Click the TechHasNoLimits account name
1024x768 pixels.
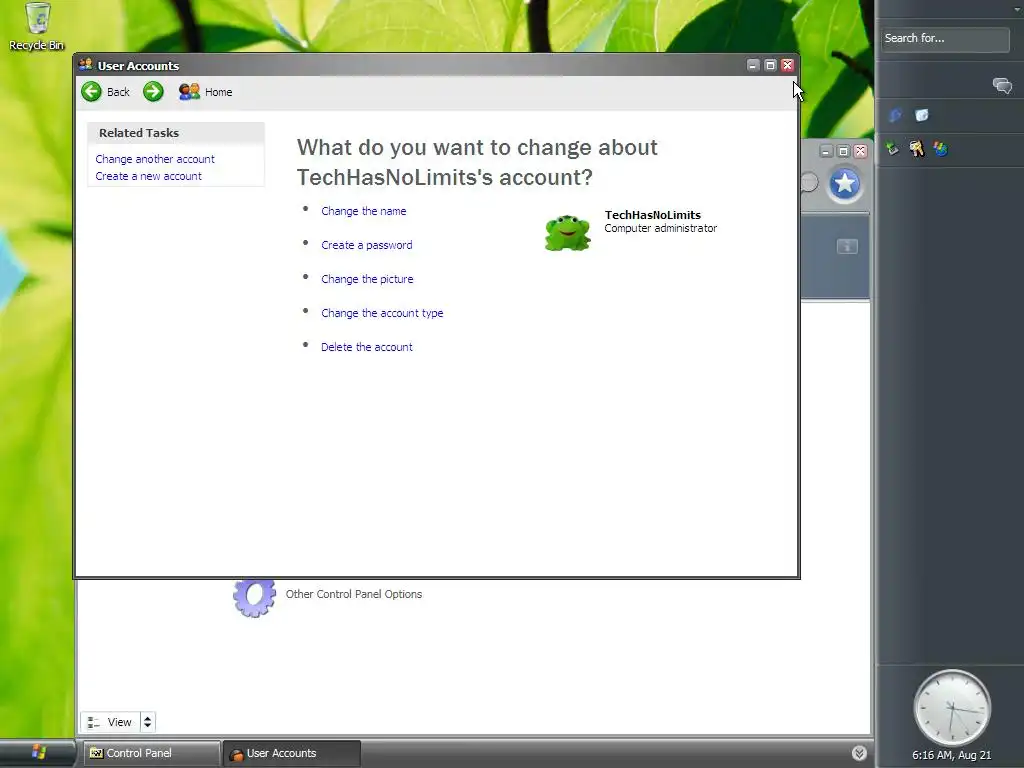pos(652,215)
